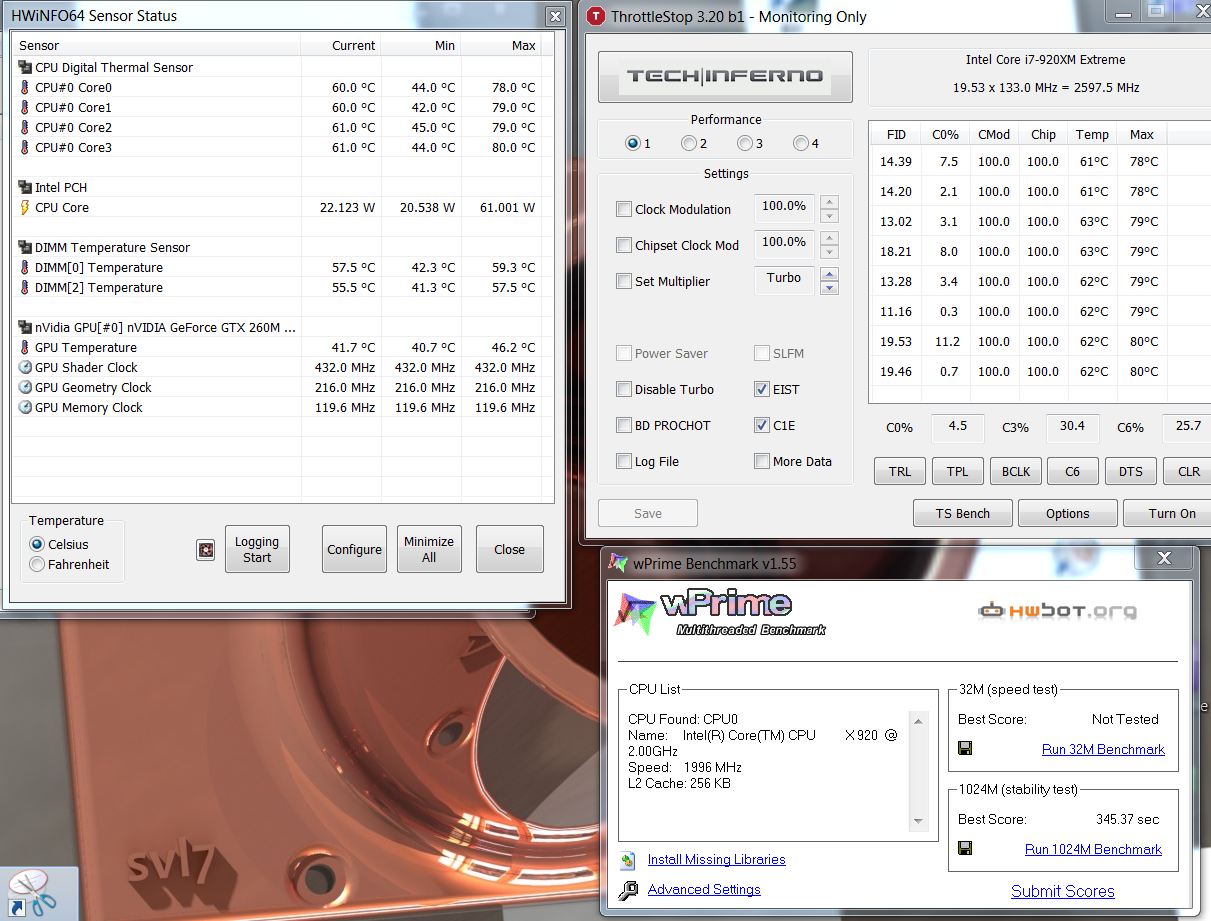Click the Turn On button
Viewport: 1211px width, 921px height.
pos(1167,513)
